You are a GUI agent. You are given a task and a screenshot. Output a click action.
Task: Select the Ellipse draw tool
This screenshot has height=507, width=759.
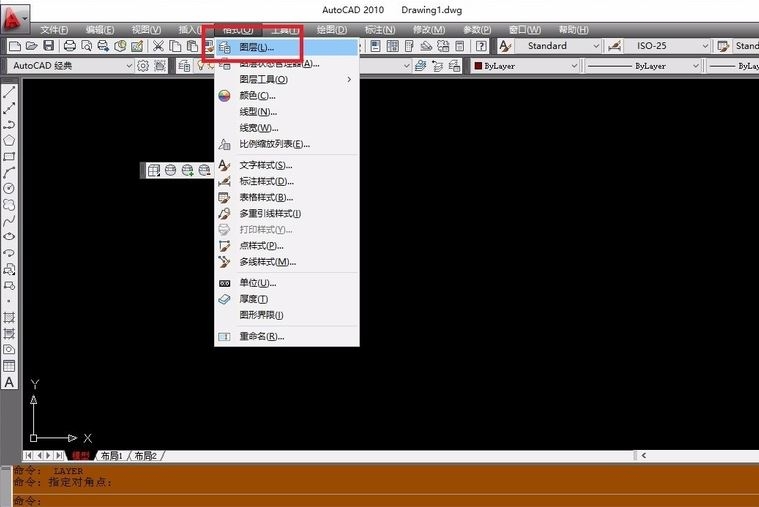pos(9,236)
